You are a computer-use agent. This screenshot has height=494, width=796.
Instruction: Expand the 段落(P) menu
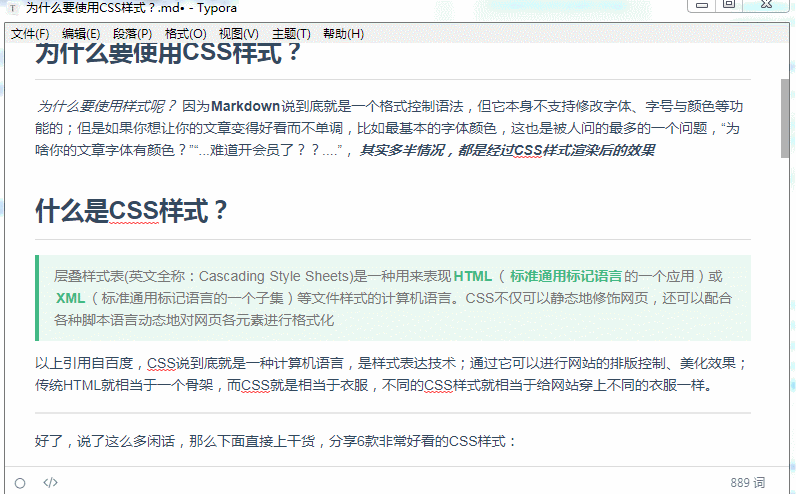click(x=133, y=34)
